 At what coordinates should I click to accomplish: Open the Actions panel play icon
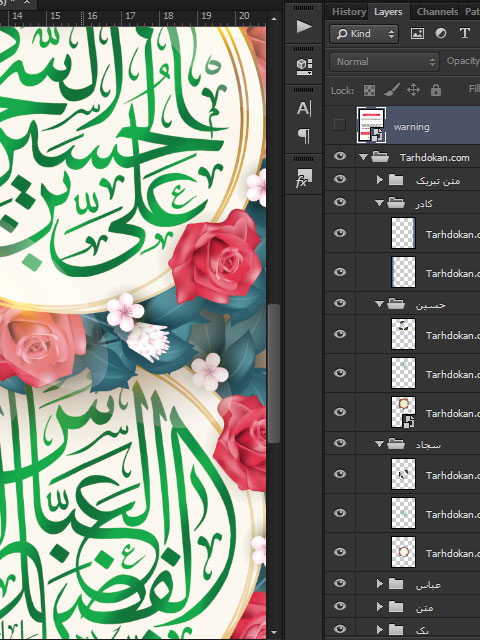304,27
